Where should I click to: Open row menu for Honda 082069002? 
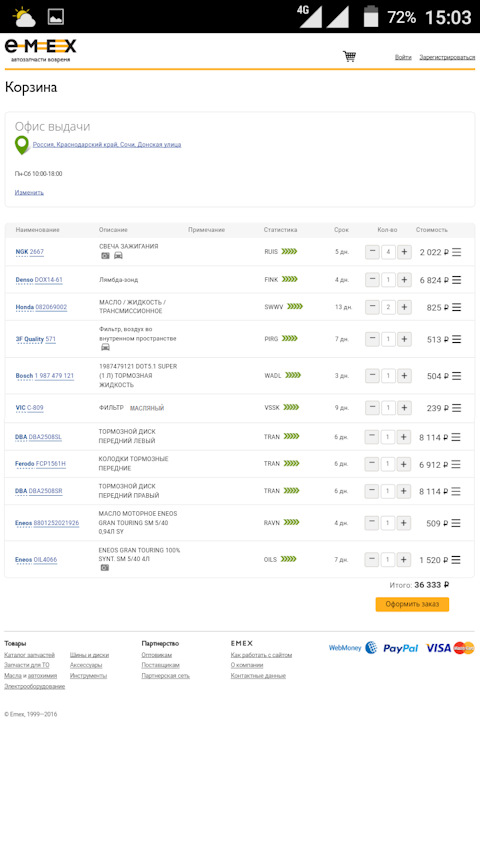point(457,307)
